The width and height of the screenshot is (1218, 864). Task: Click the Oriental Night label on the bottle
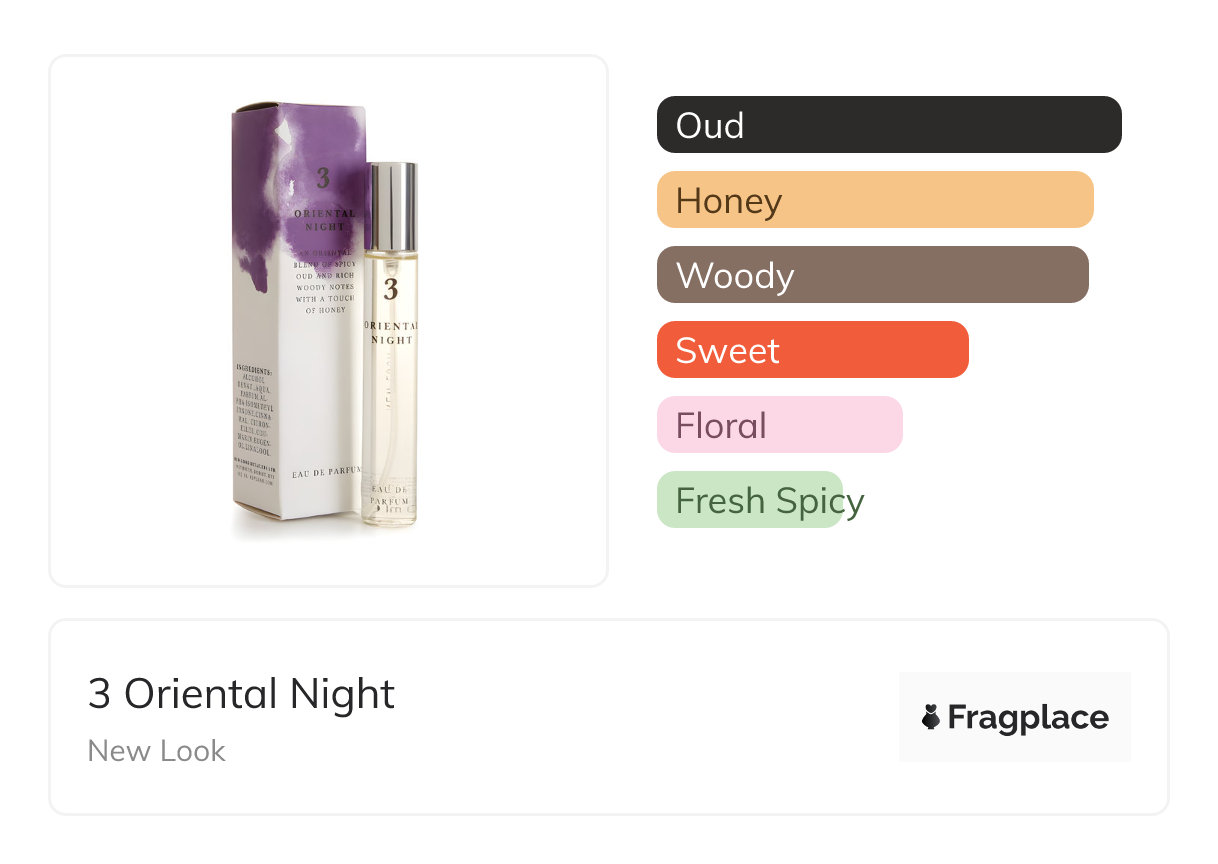[391, 333]
